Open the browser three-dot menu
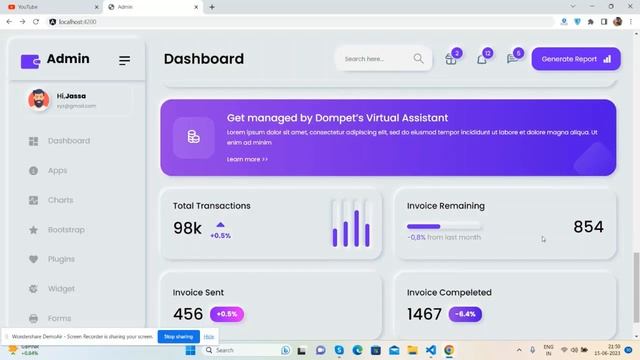 pos(631,22)
